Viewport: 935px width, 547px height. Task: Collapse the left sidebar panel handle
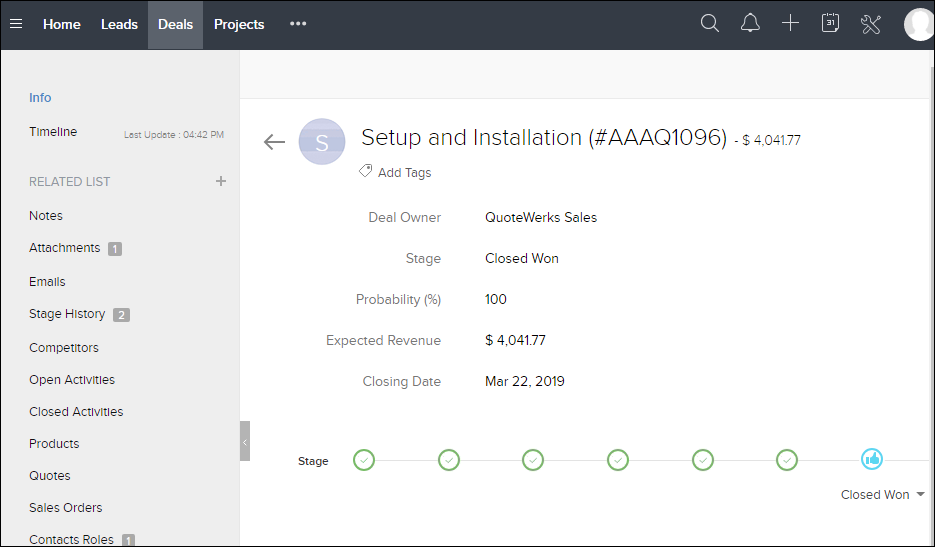(x=245, y=441)
